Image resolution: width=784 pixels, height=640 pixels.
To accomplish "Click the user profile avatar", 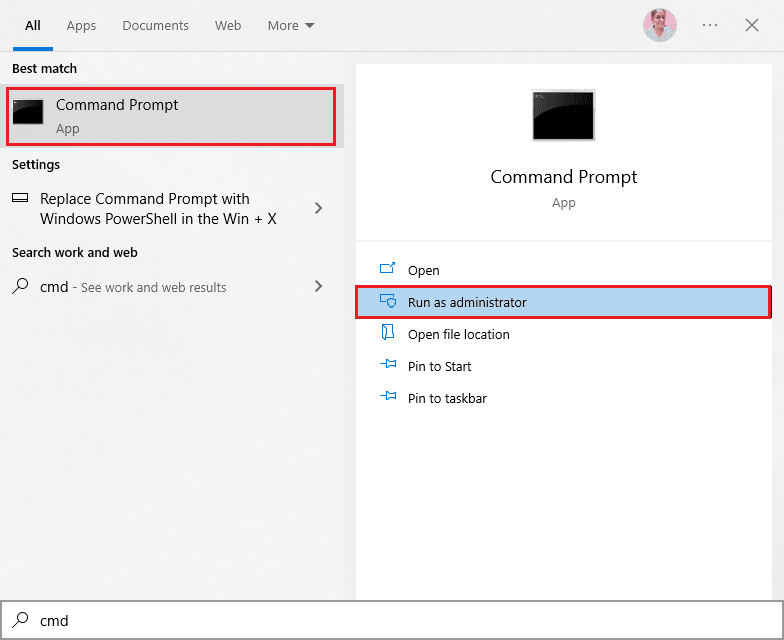I will (x=660, y=25).
